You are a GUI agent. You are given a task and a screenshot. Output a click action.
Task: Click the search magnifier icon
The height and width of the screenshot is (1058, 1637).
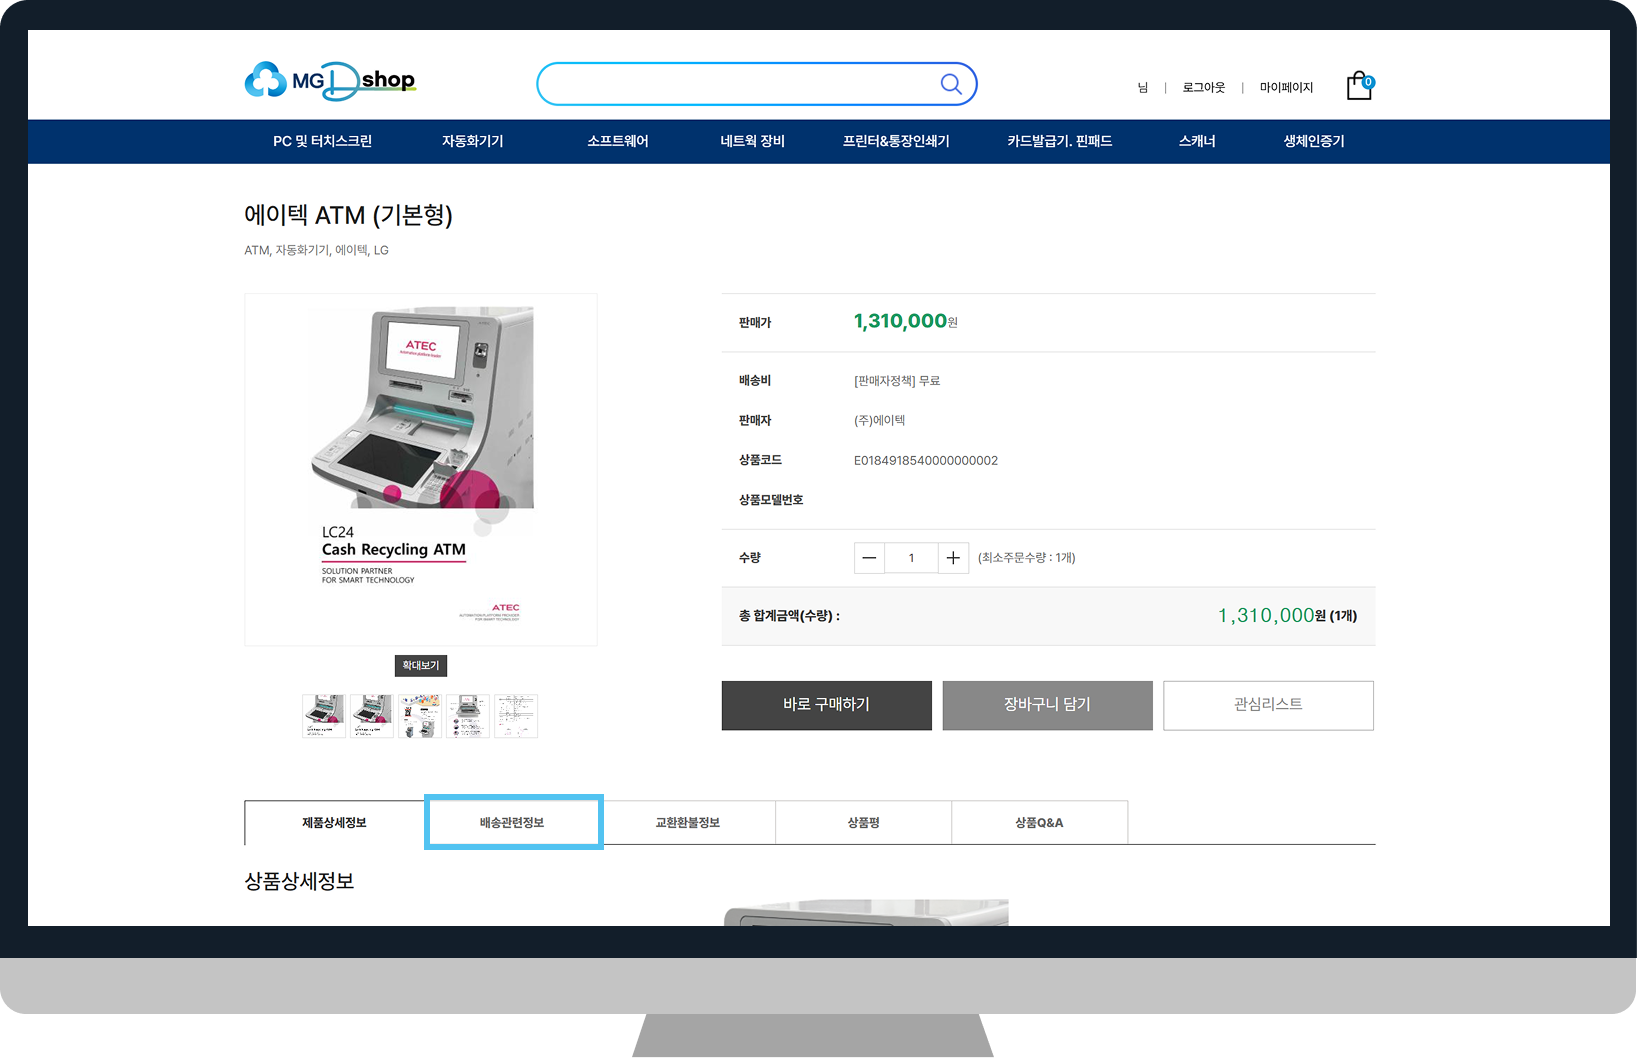[951, 84]
